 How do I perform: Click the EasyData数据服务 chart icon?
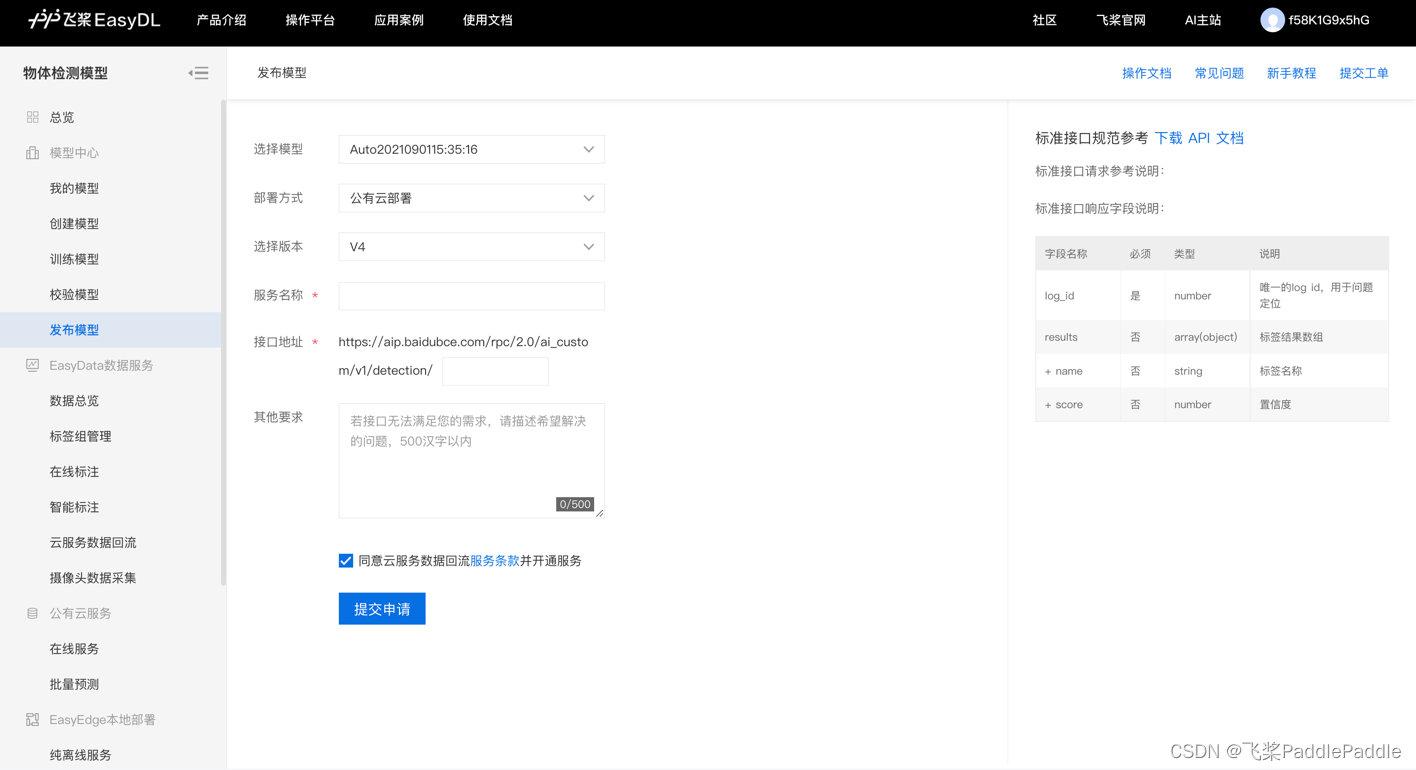tap(32, 365)
